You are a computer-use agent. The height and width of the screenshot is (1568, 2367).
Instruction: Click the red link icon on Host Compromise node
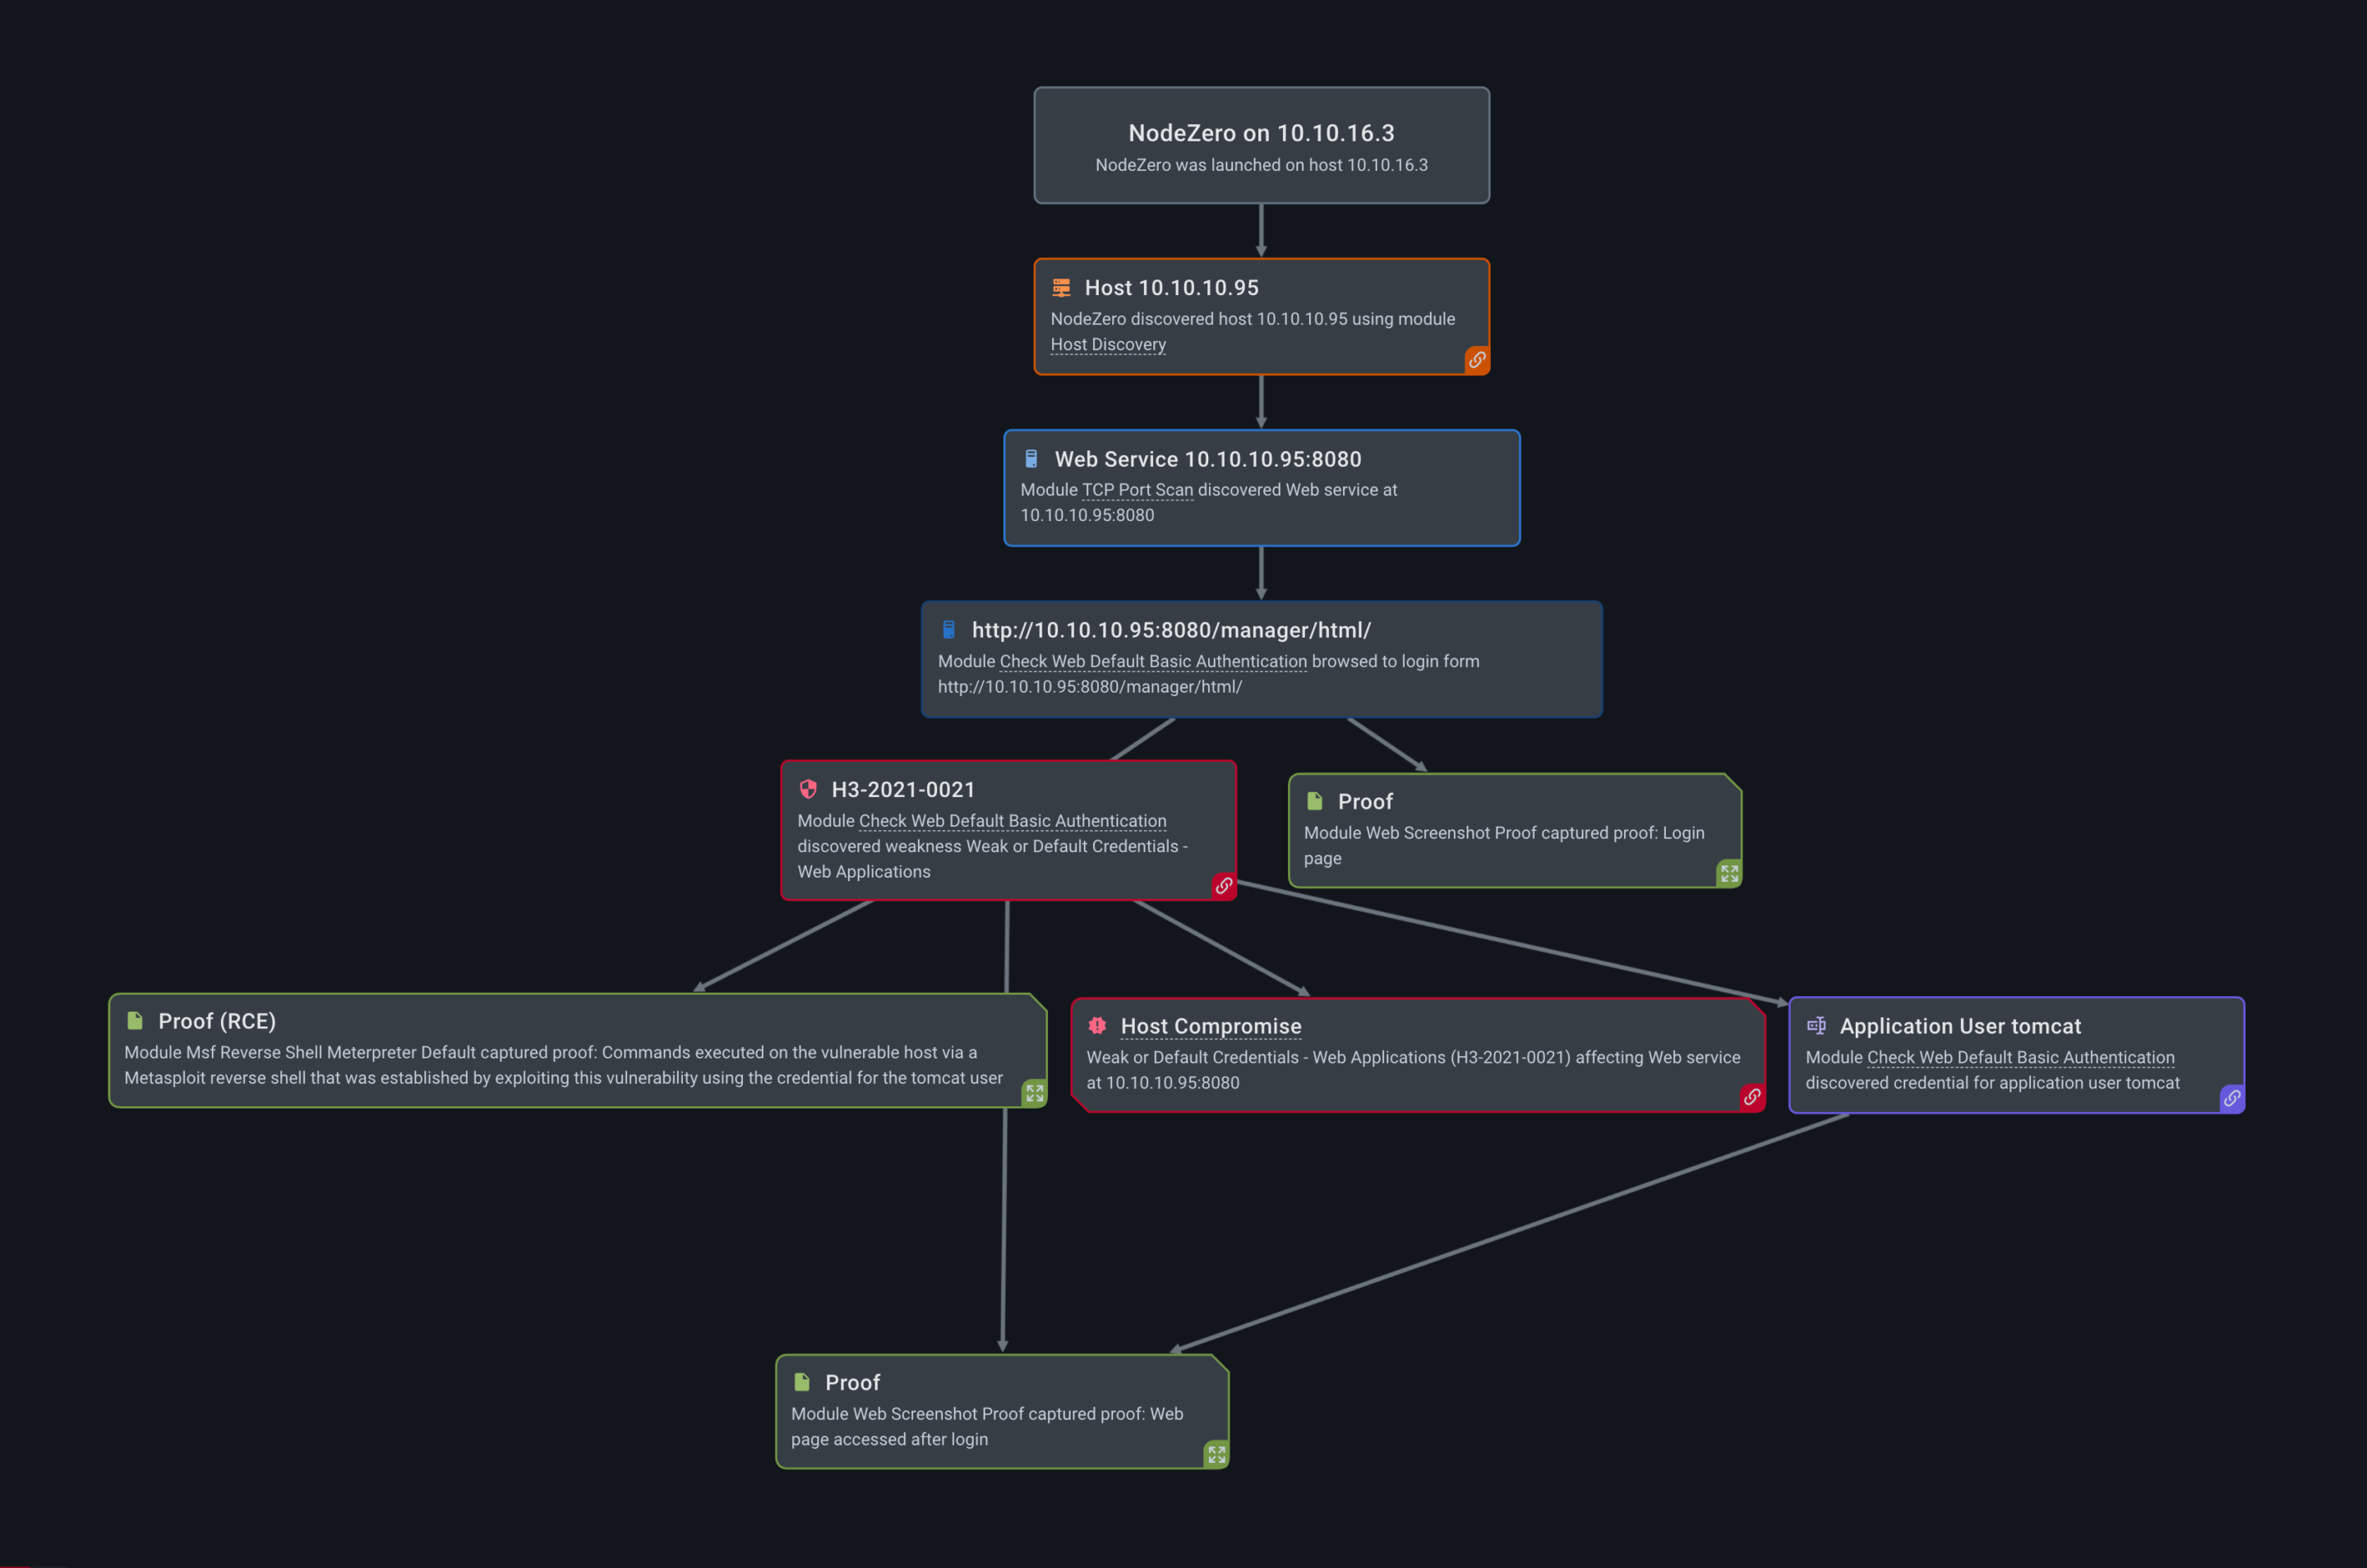pyautogui.click(x=1751, y=1097)
